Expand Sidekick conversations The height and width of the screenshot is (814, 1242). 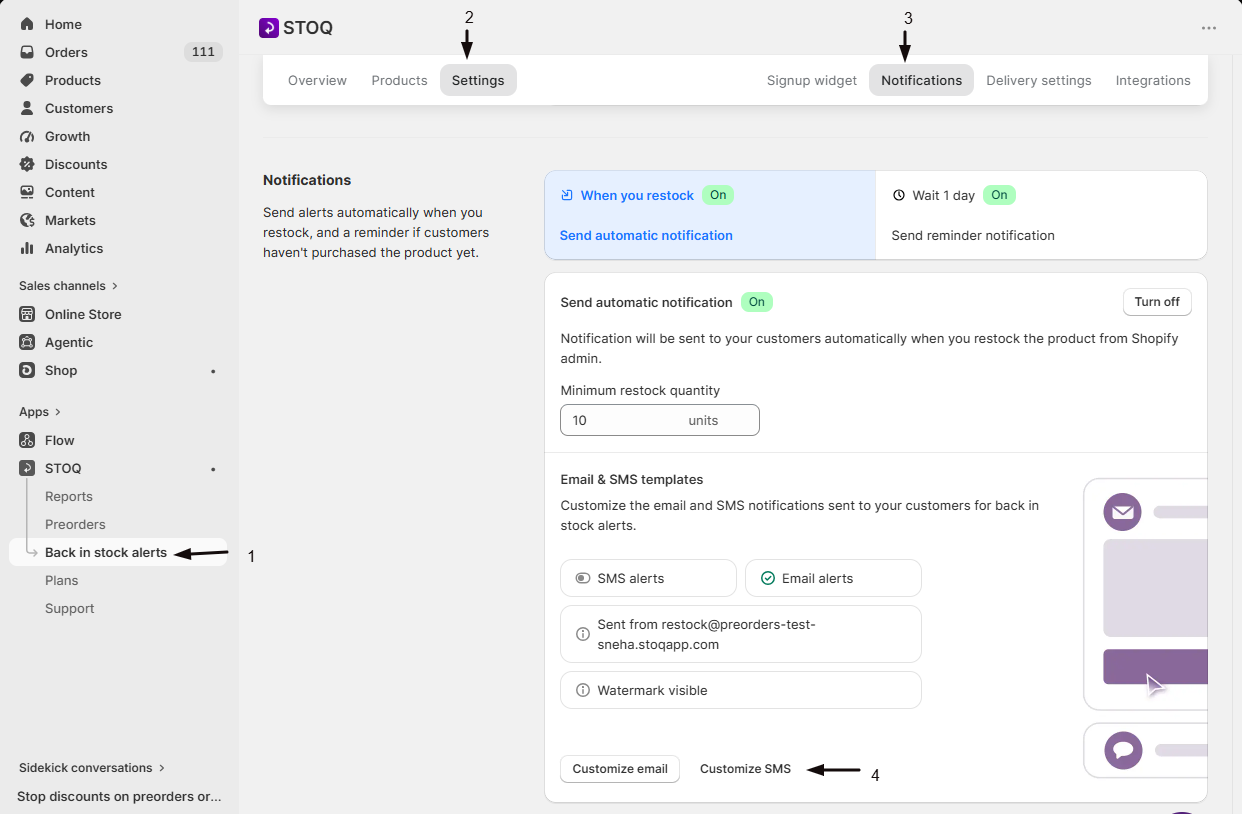point(92,768)
